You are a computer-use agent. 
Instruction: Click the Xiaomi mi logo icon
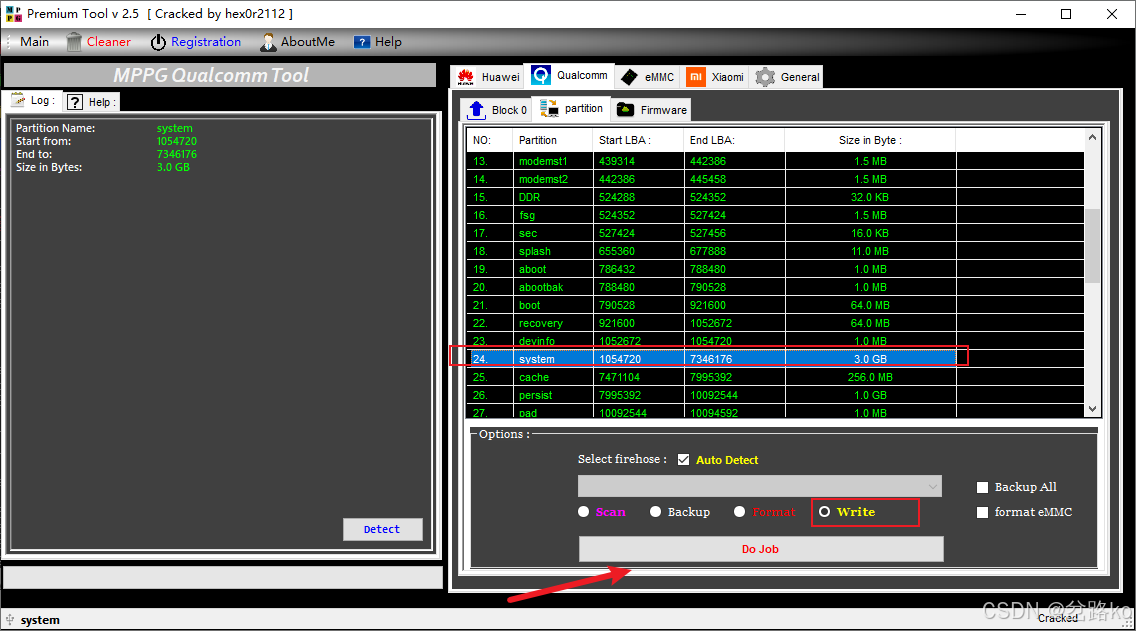696,77
